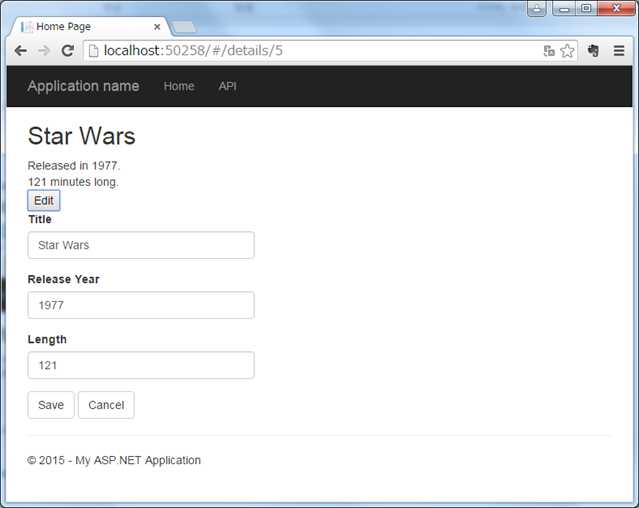
Task: Focus the Length input field
Action: click(141, 365)
